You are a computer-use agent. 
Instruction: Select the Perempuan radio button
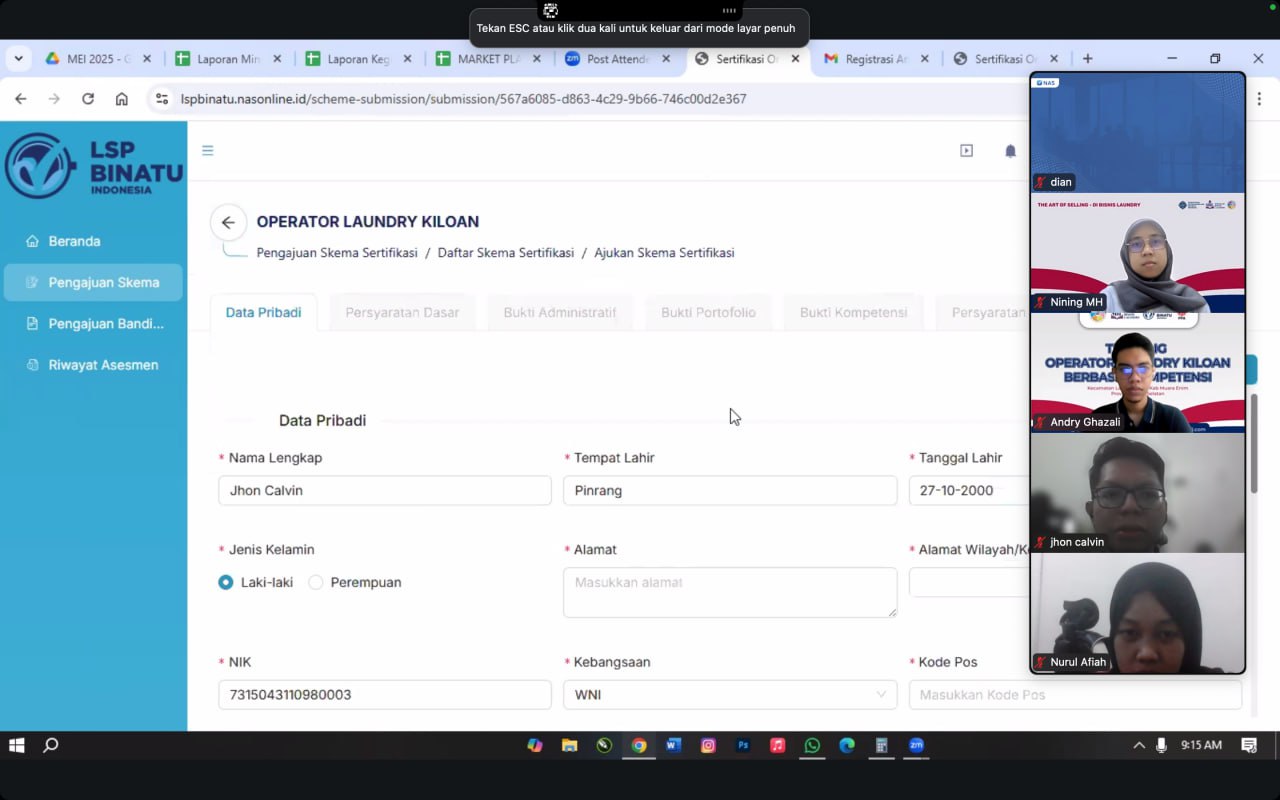coord(316,582)
